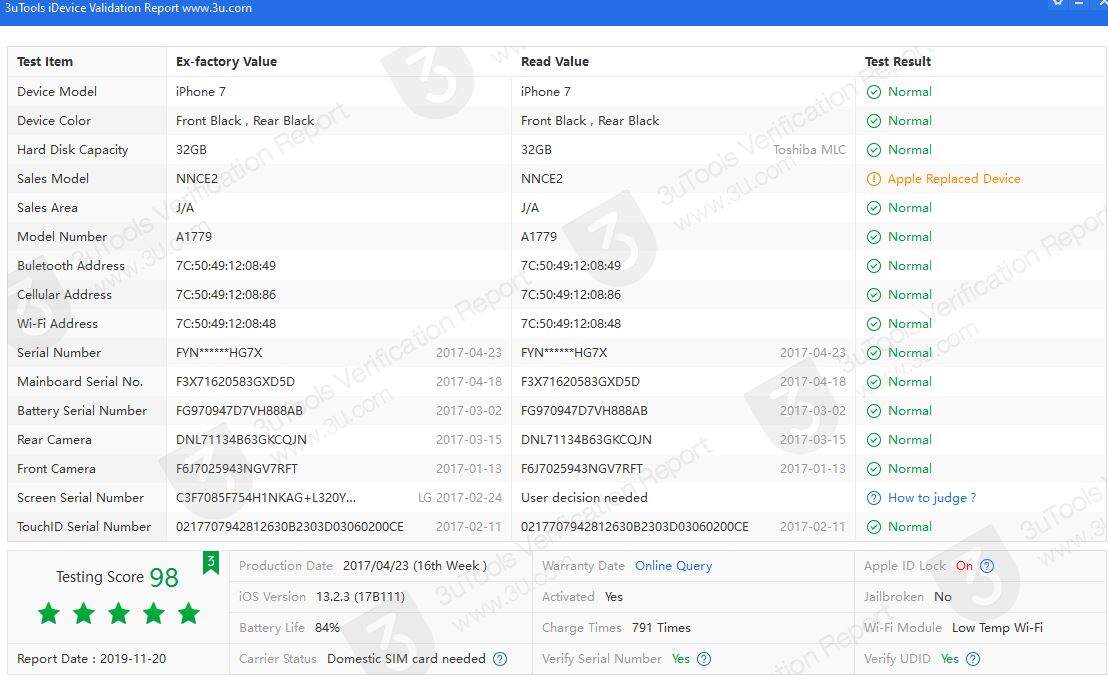
Task: Click the Verify UDID help icon
Action: (973, 659)
